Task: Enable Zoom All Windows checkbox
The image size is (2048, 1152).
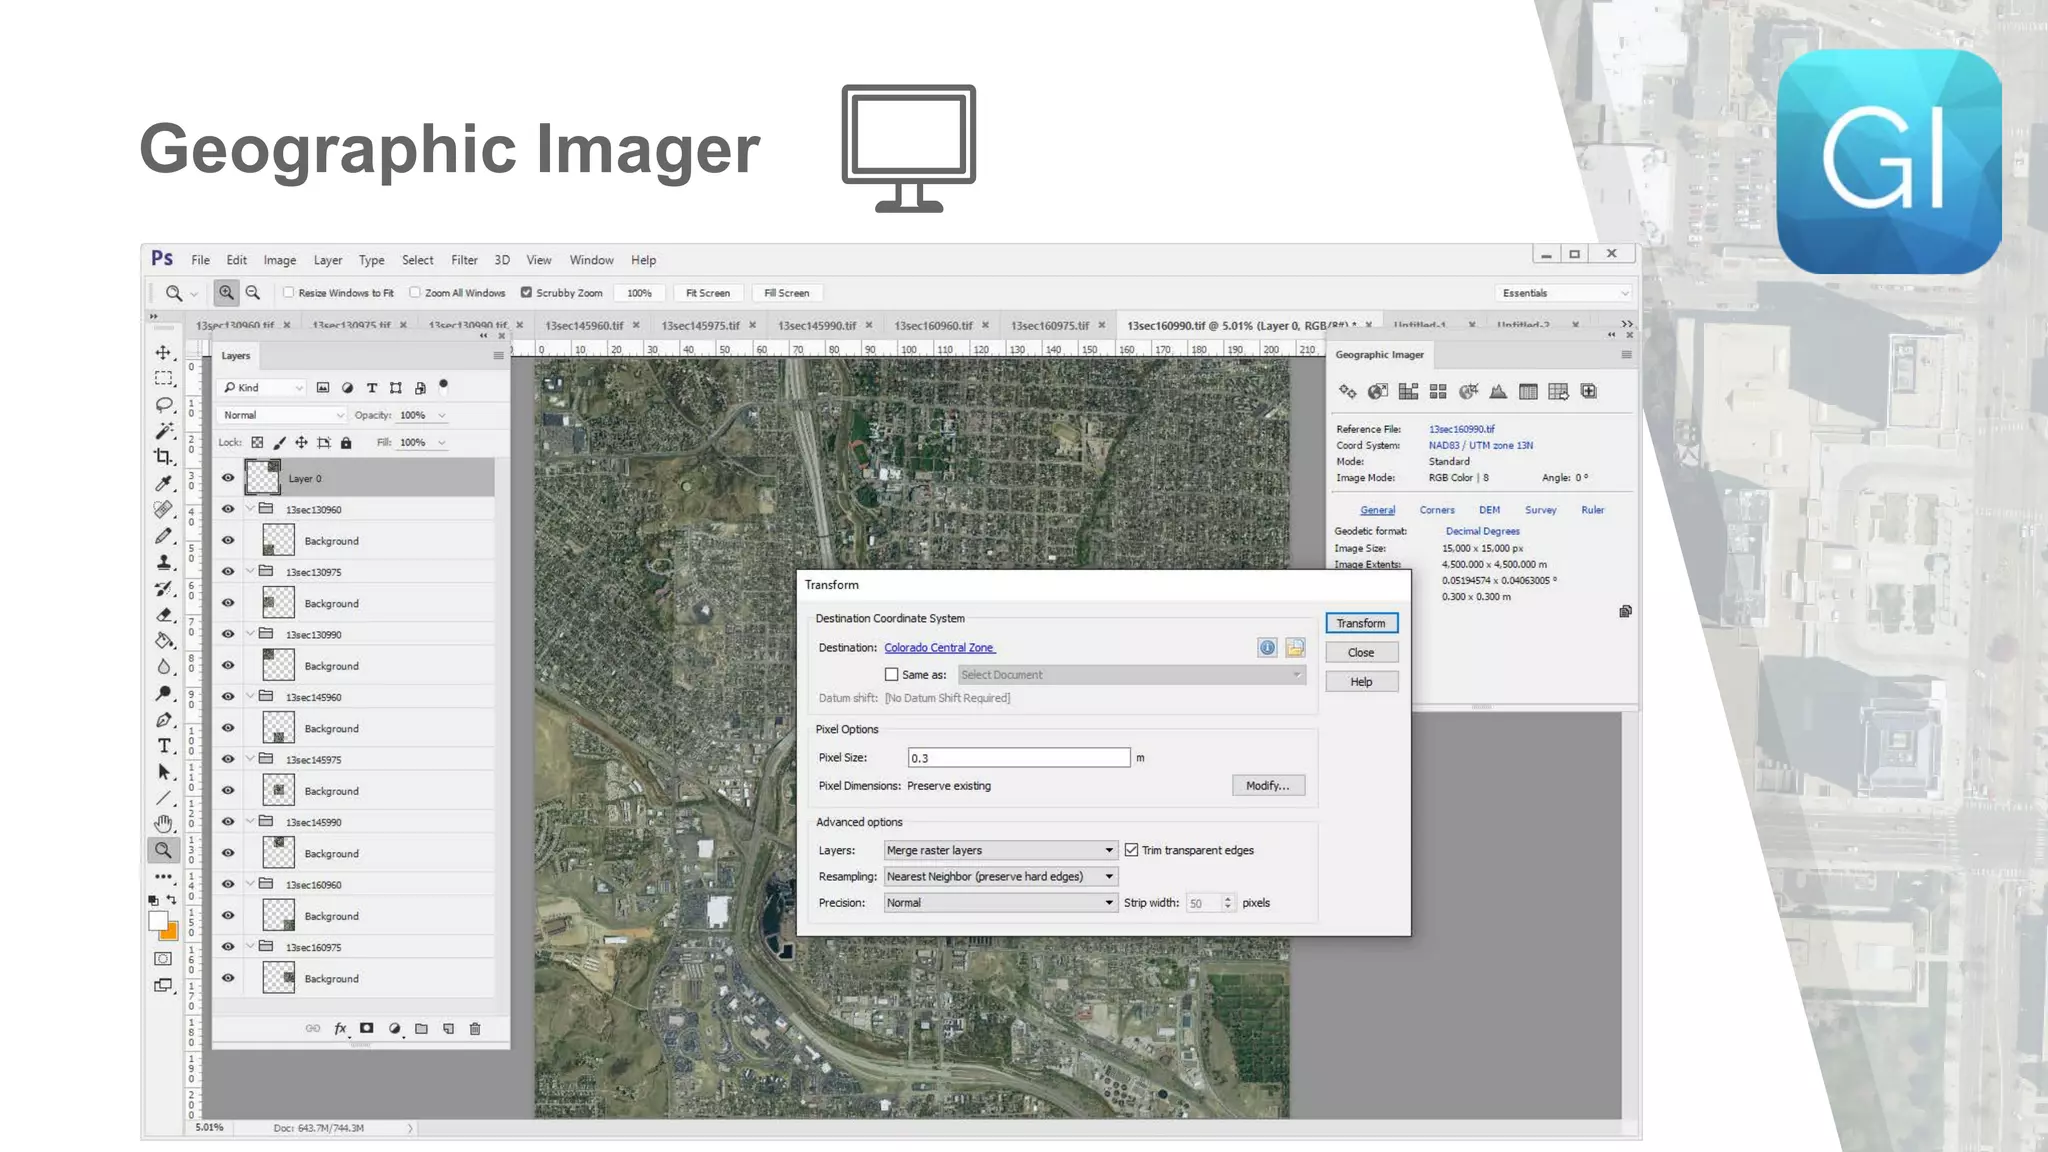Action: 415,293
